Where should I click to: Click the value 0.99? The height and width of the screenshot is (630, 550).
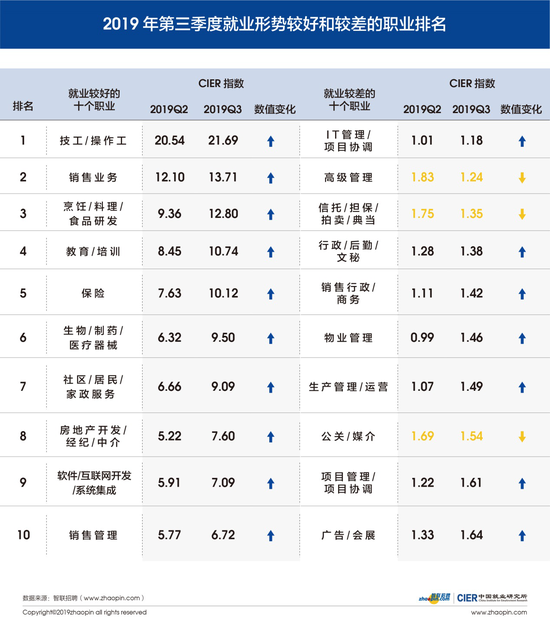click(x=422, y=338)
